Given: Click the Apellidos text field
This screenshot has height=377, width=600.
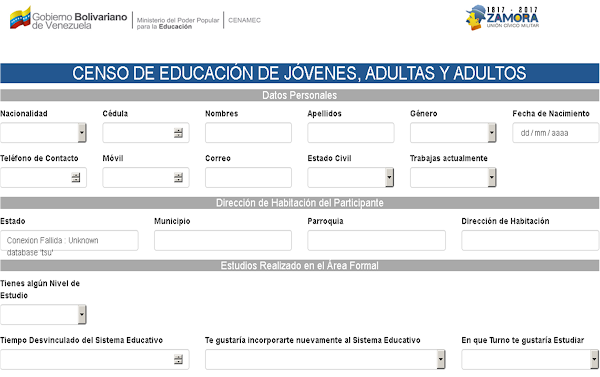Looking at the screenshot, I should [351, 133].
